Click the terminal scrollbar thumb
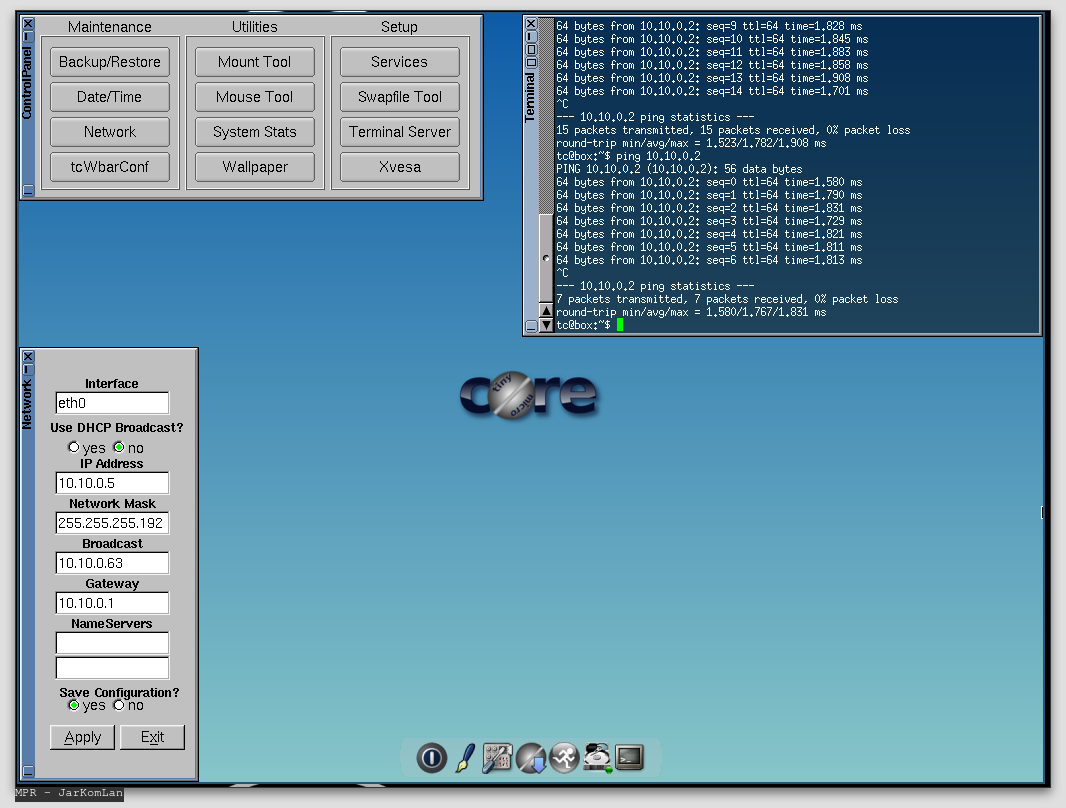 545,257
